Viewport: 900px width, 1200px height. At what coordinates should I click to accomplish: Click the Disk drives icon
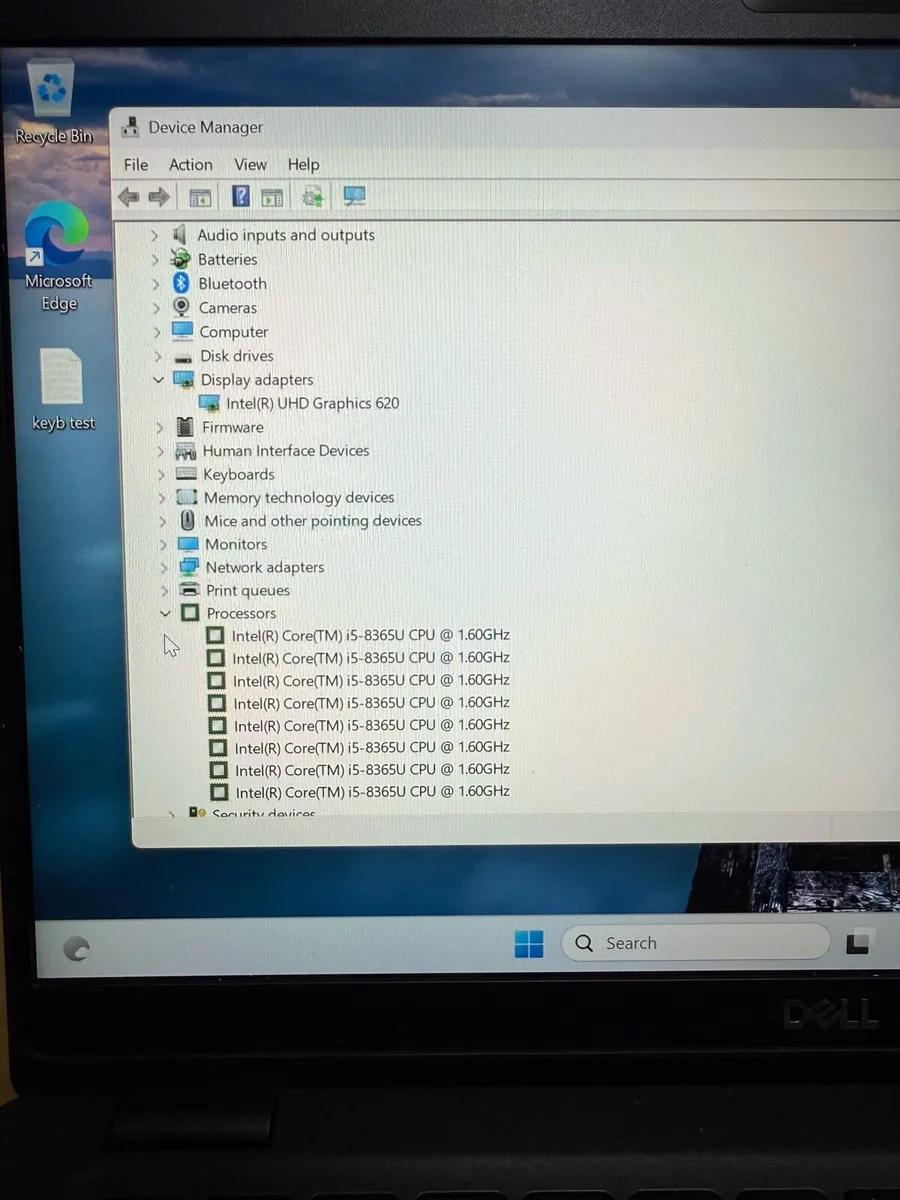click(183, 356)
